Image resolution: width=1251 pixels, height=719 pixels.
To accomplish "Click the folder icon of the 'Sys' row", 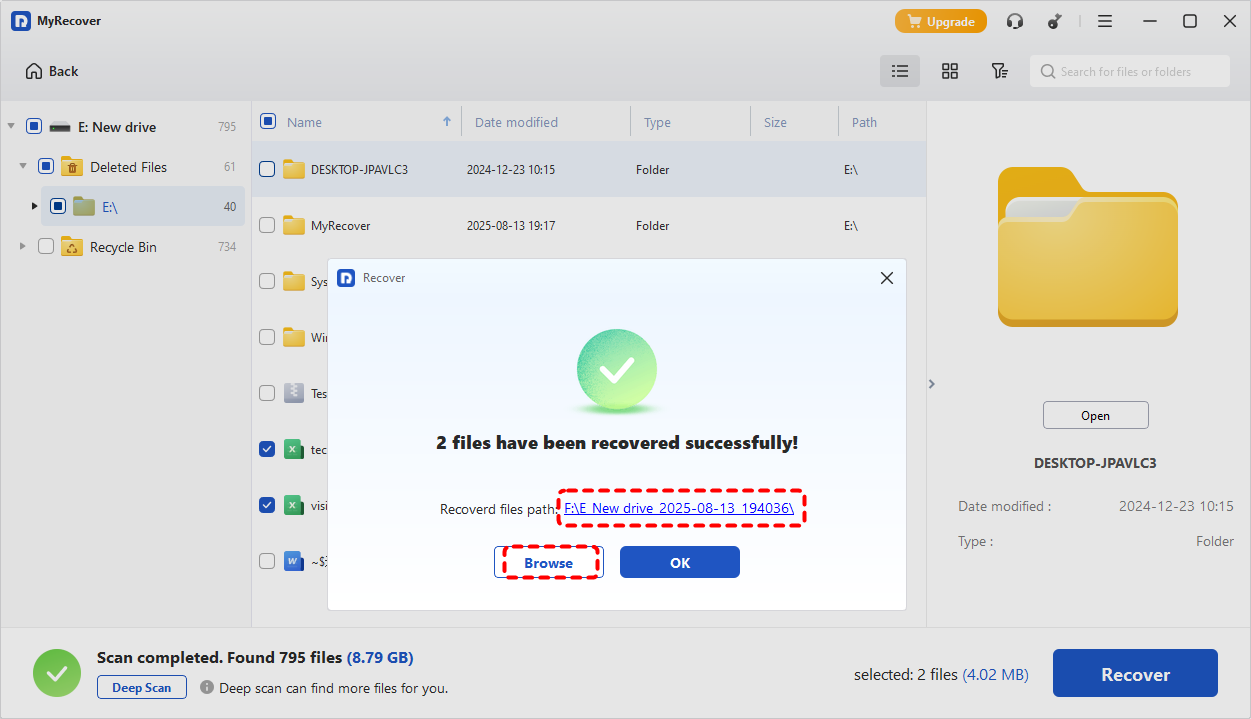I will coord(293,281).
